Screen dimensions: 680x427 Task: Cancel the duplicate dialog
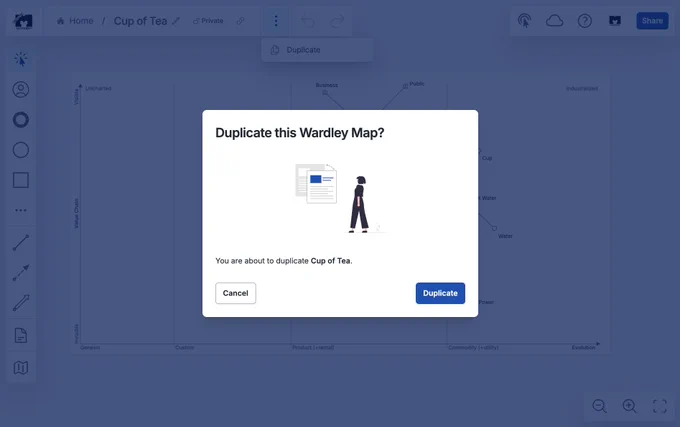pos(235,293)
